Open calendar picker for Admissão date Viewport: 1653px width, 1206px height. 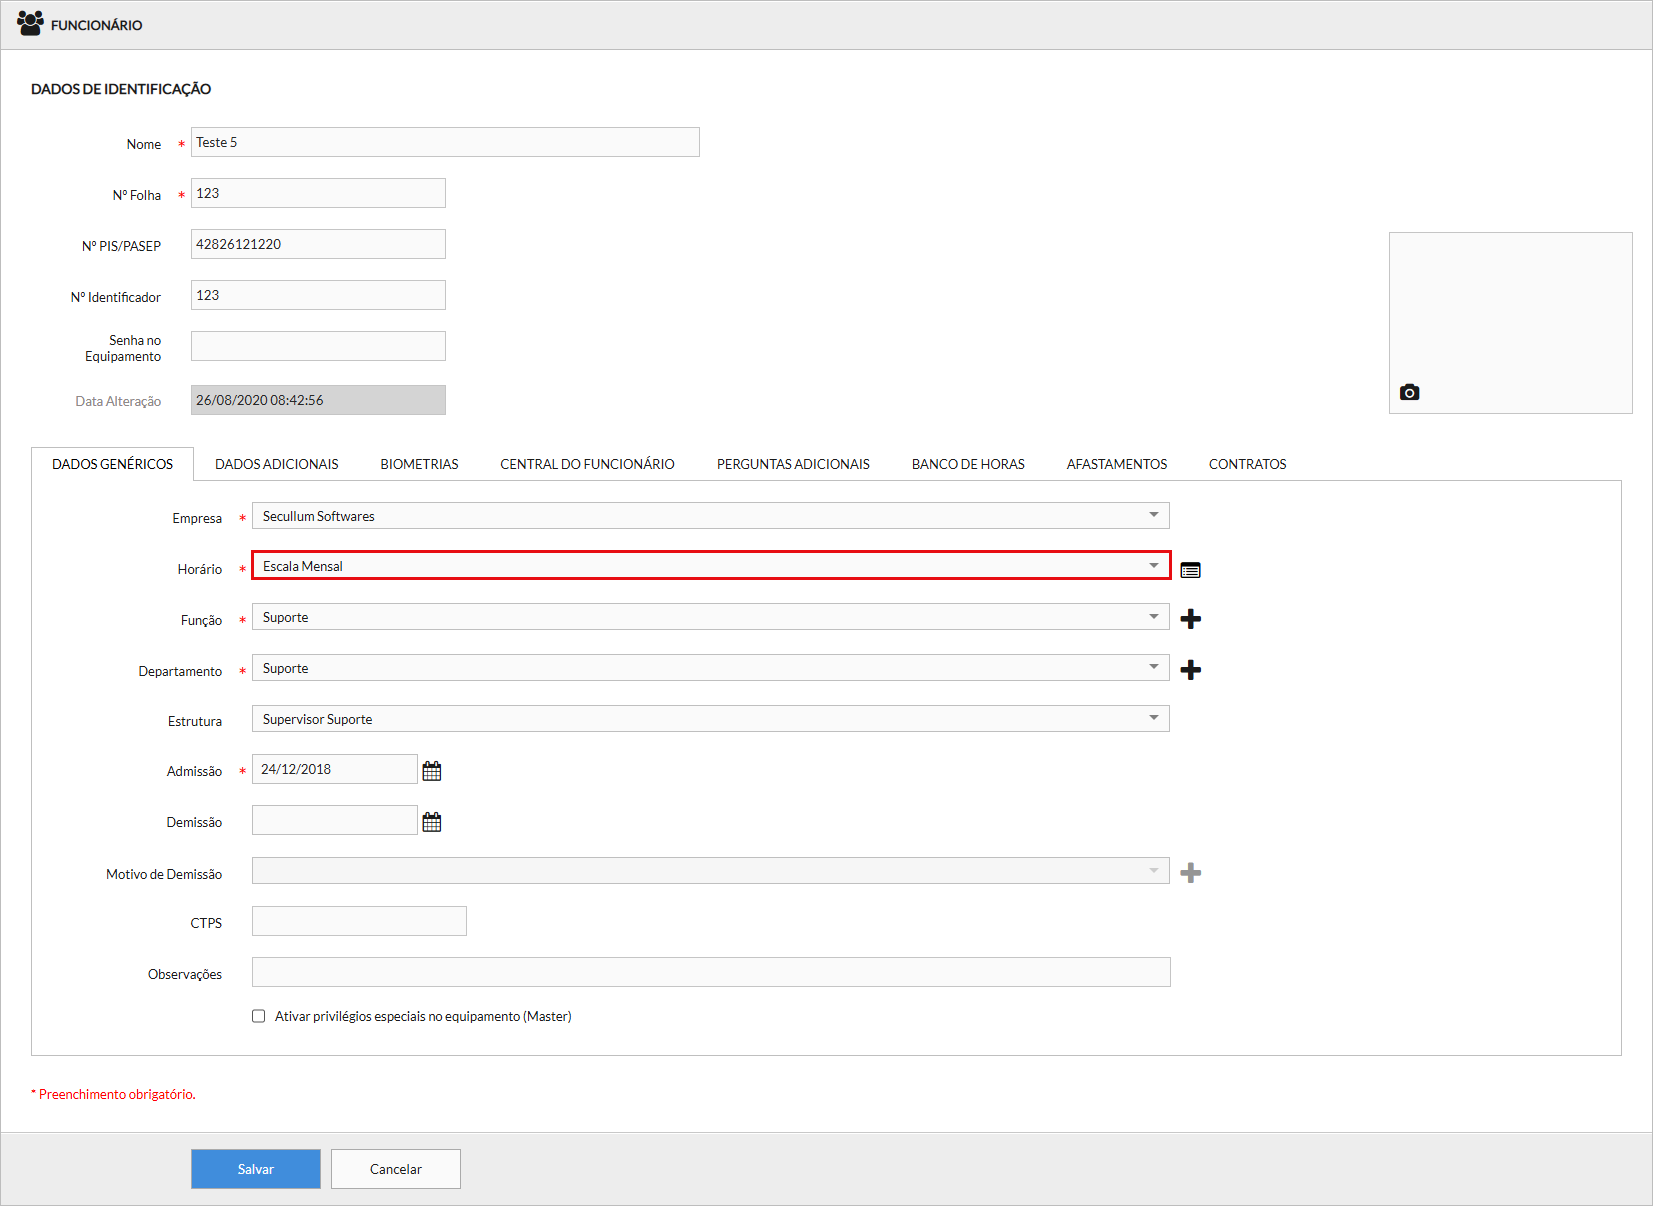coord(432,771)
